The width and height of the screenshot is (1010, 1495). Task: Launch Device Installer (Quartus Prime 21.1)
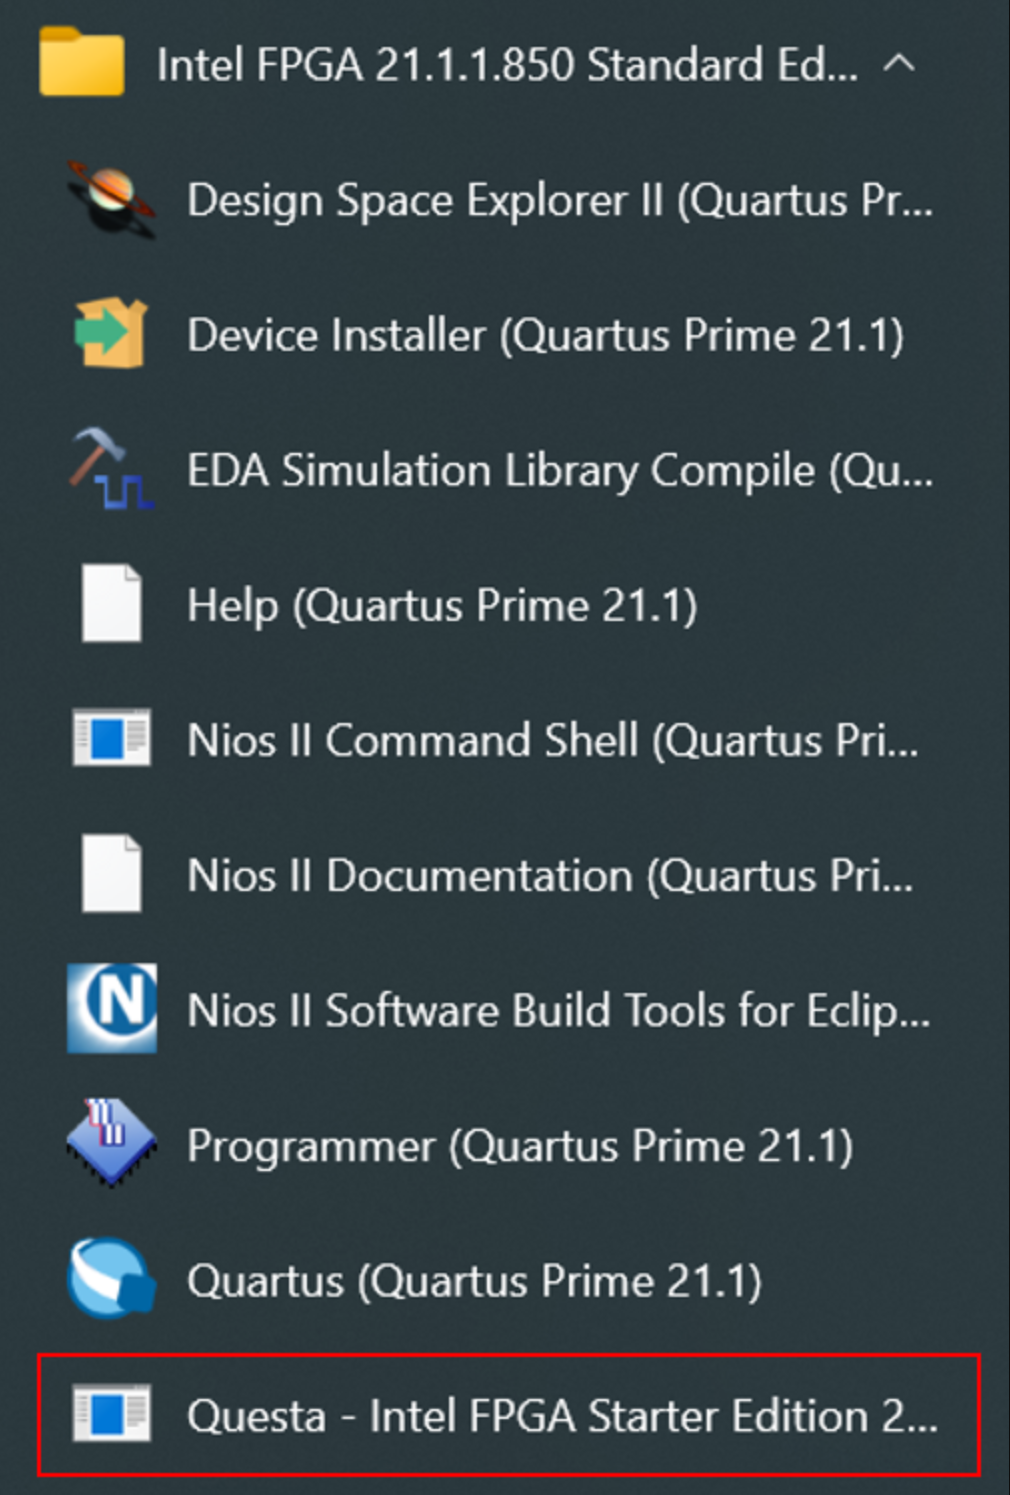point(545,335)
